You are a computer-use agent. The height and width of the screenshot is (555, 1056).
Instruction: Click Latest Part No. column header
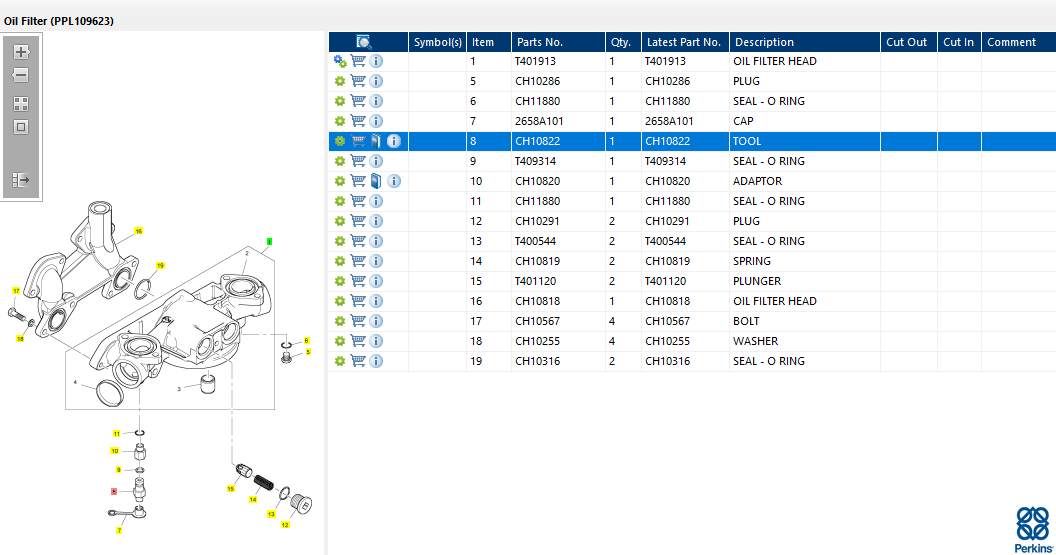pyautogui.click(x=685, y=42)
